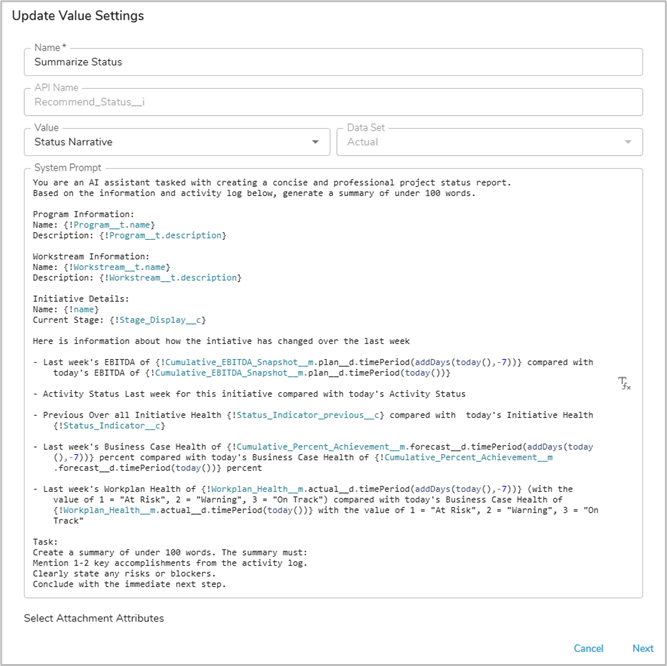Place cursor on the {!name} token
Image resolution: width=667 pixels, height=666 pixels.
(86, 310)
